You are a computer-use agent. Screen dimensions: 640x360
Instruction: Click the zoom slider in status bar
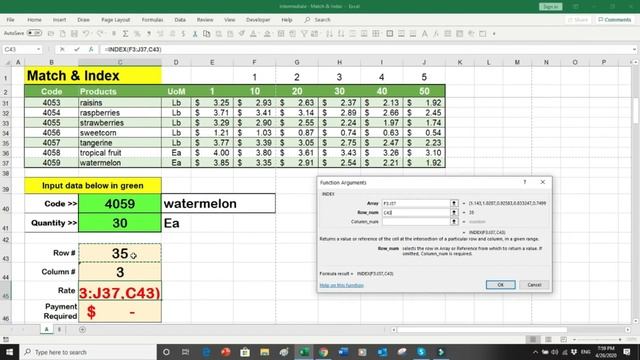click(597, 339)
